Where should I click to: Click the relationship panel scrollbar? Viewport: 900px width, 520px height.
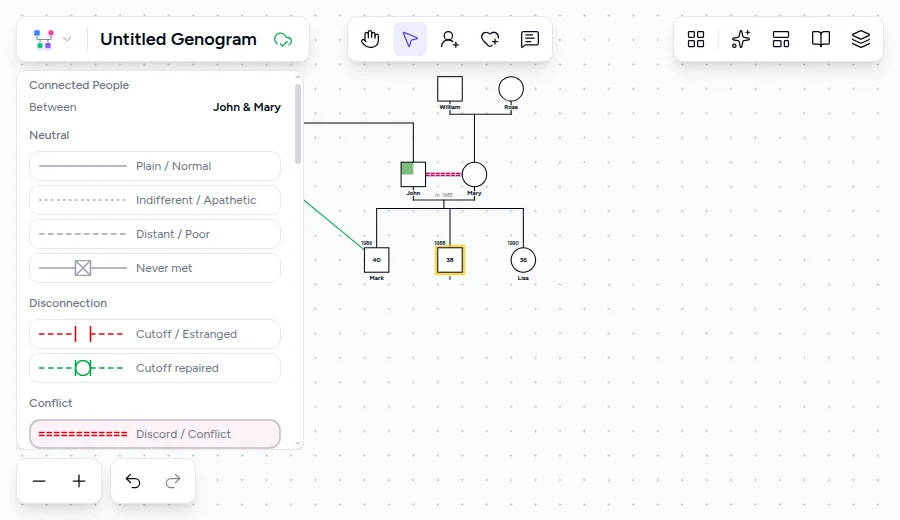point(298,123)
